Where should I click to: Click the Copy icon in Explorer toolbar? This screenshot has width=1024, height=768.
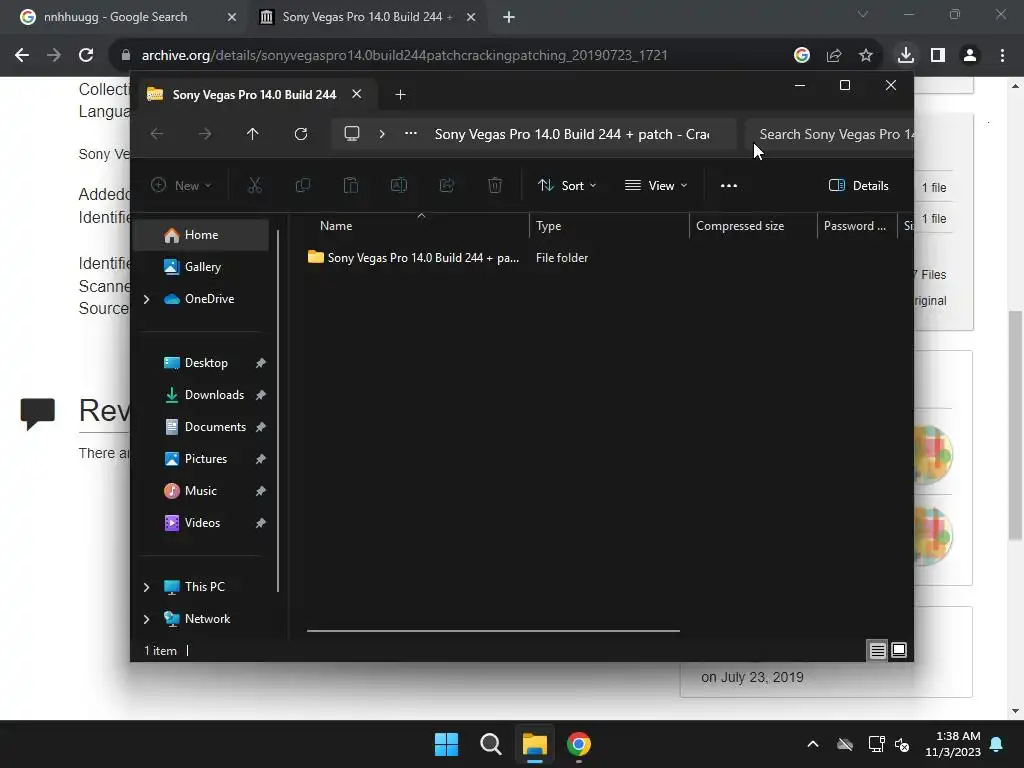[302, 186]
